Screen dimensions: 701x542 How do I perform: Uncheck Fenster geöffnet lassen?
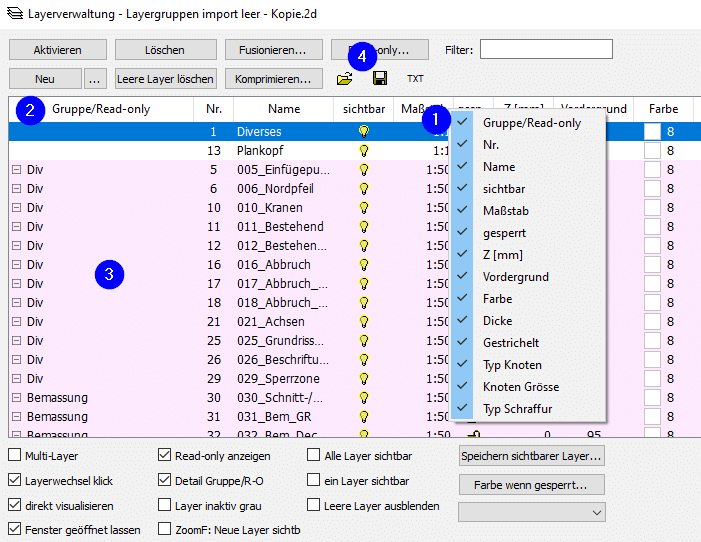click(14, 529)
